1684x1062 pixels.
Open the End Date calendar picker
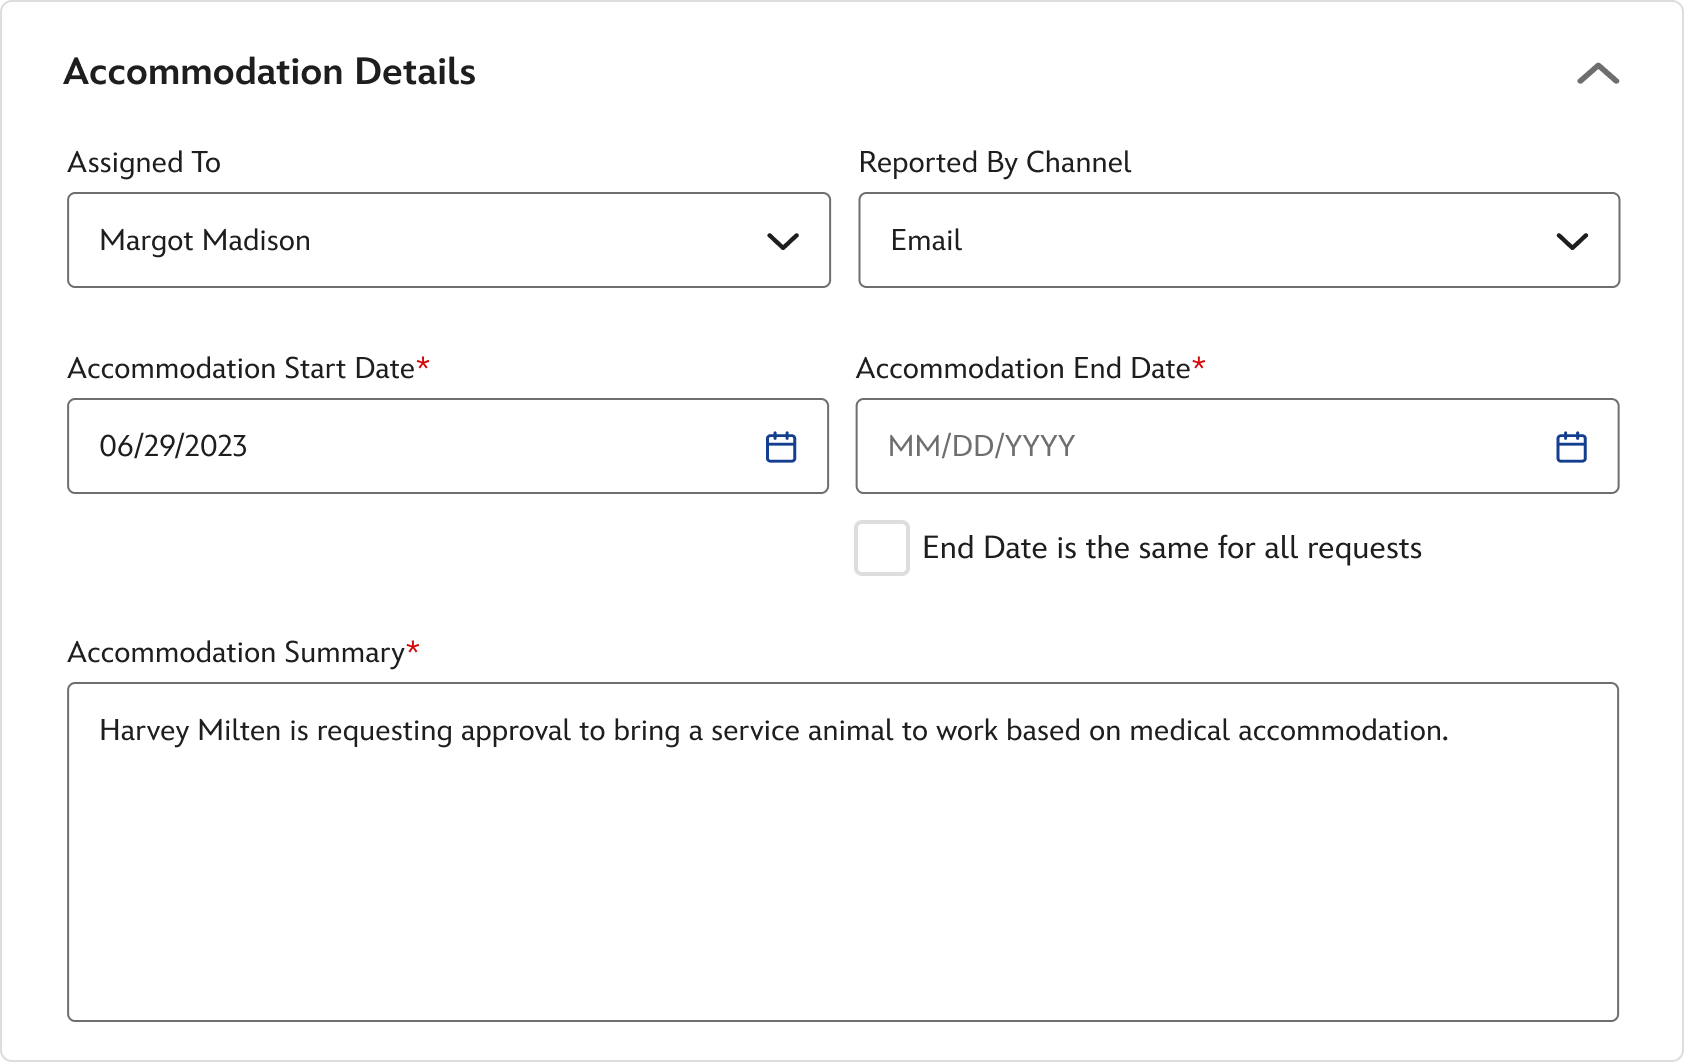(1571, 447)
